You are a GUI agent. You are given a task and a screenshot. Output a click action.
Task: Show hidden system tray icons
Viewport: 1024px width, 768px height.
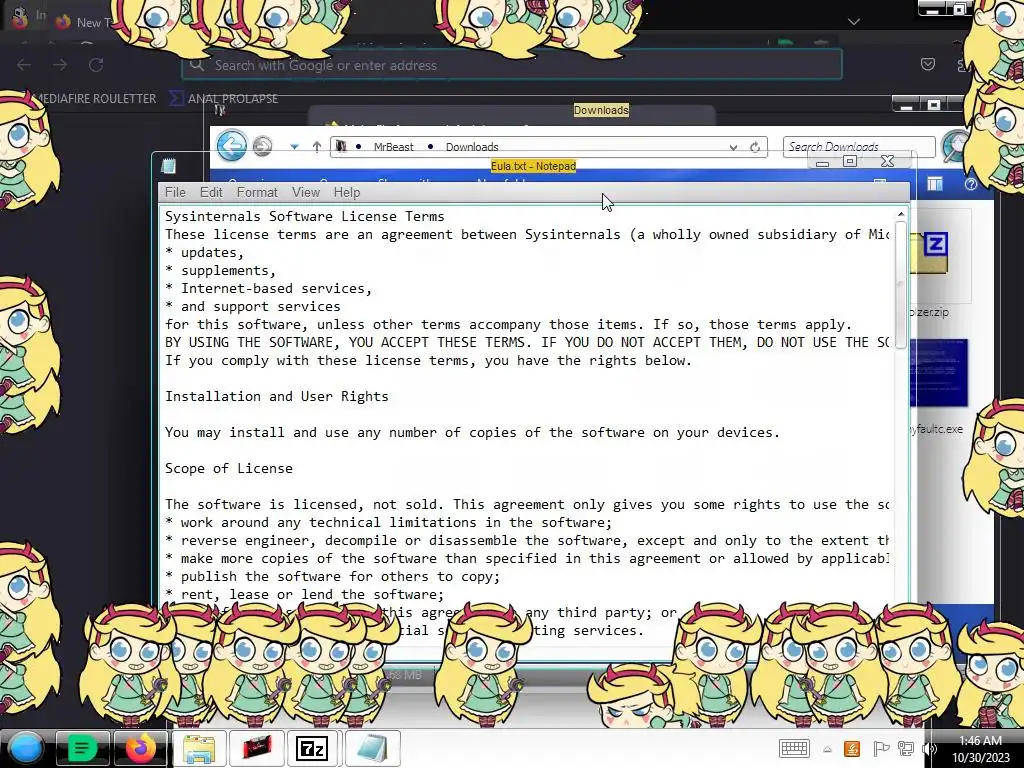(827, 749)
